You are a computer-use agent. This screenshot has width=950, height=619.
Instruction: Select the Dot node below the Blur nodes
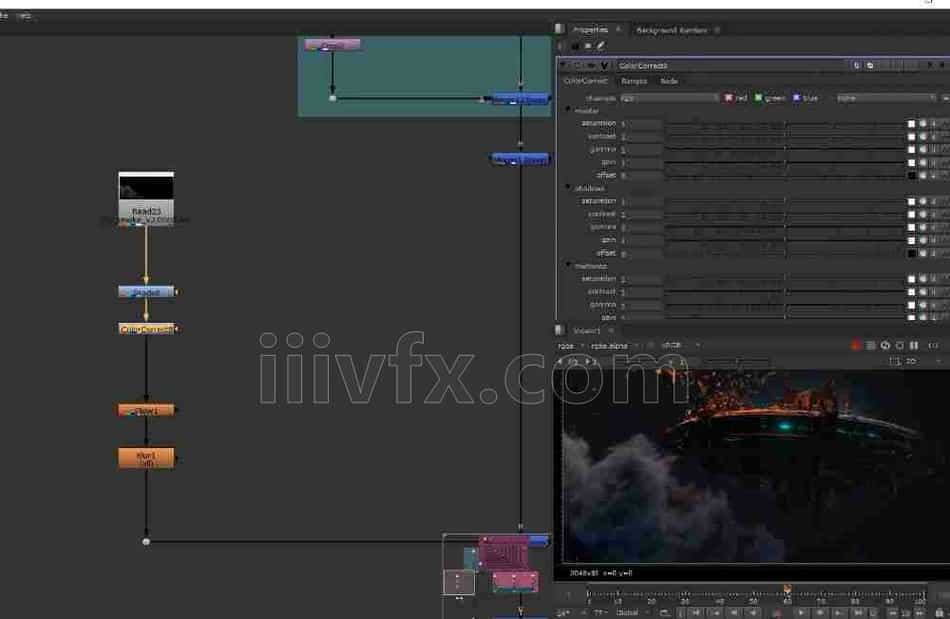click(146, 541)
